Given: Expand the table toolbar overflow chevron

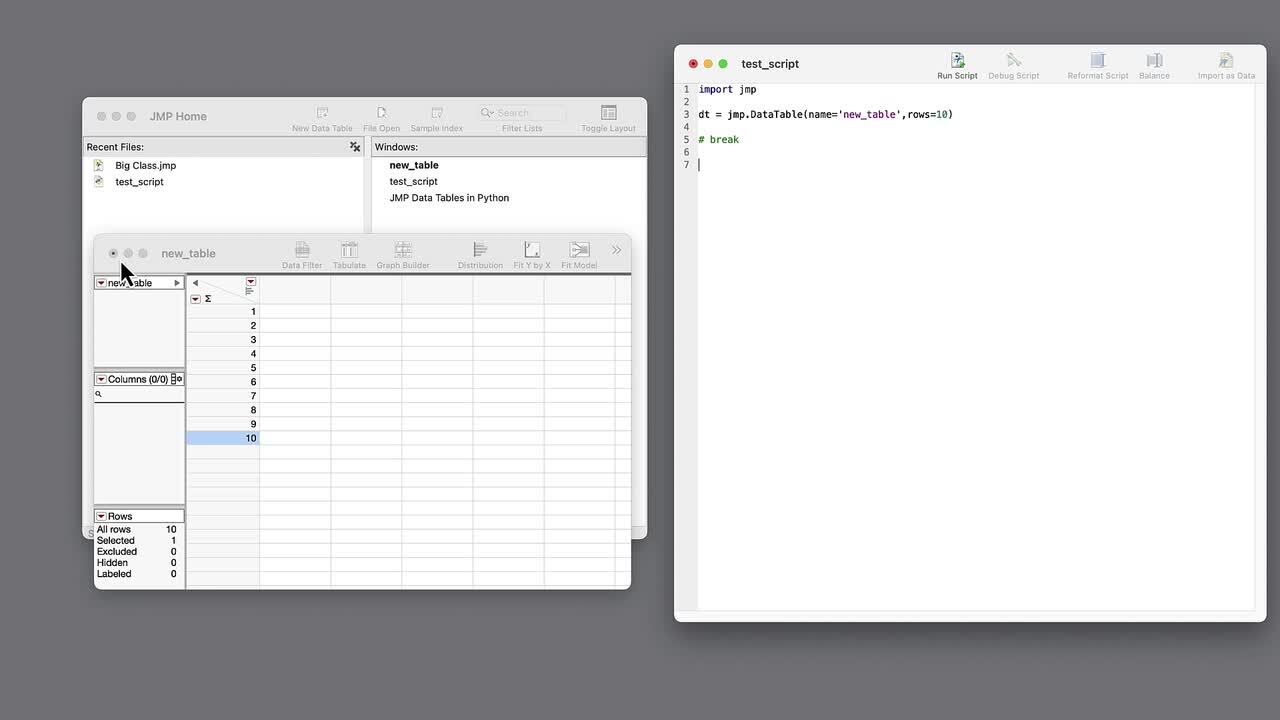Looking at the screenshot, I should (616, 251).
